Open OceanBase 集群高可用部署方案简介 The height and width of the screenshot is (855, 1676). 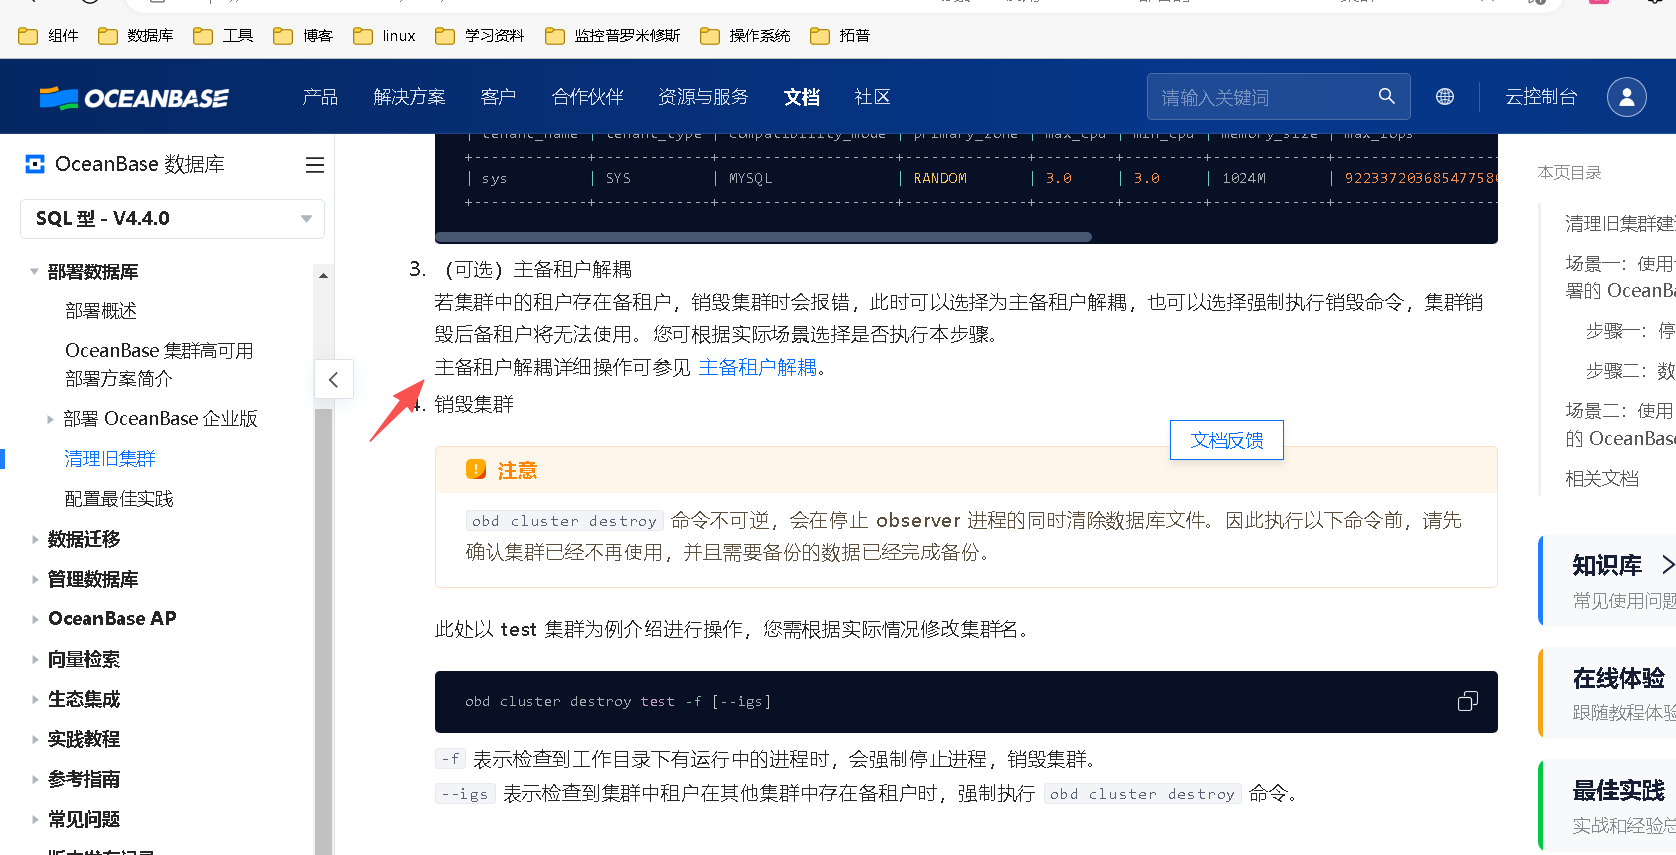[159, 364]
